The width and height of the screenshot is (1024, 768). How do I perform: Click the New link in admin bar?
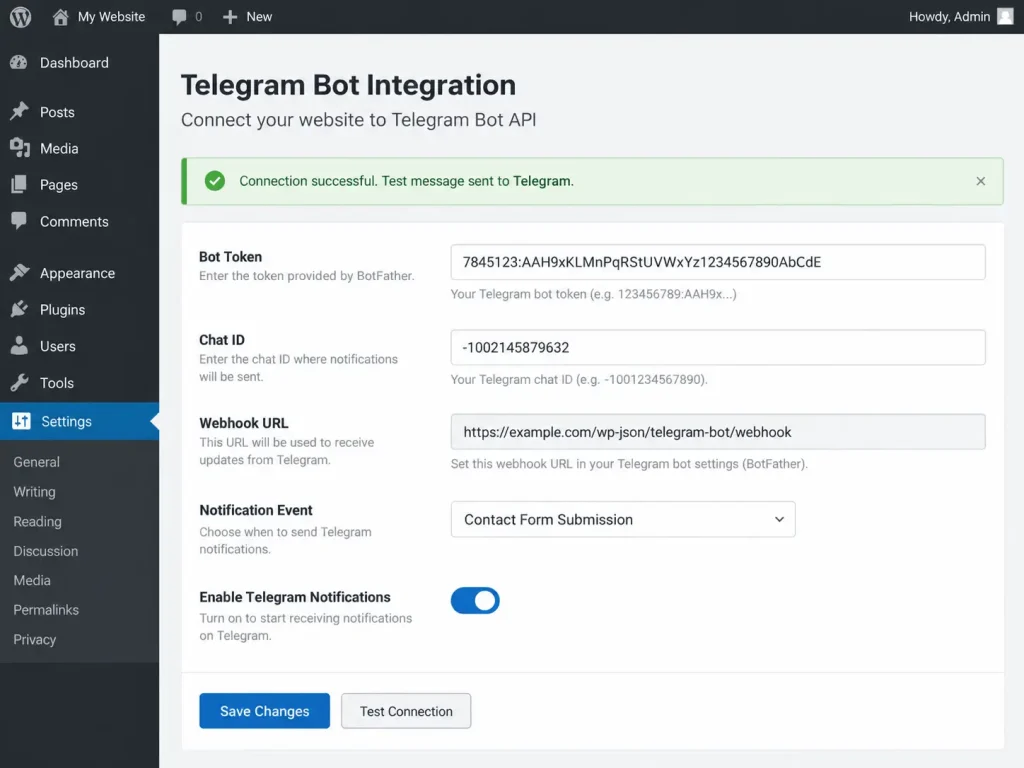[x=259, y=17]
